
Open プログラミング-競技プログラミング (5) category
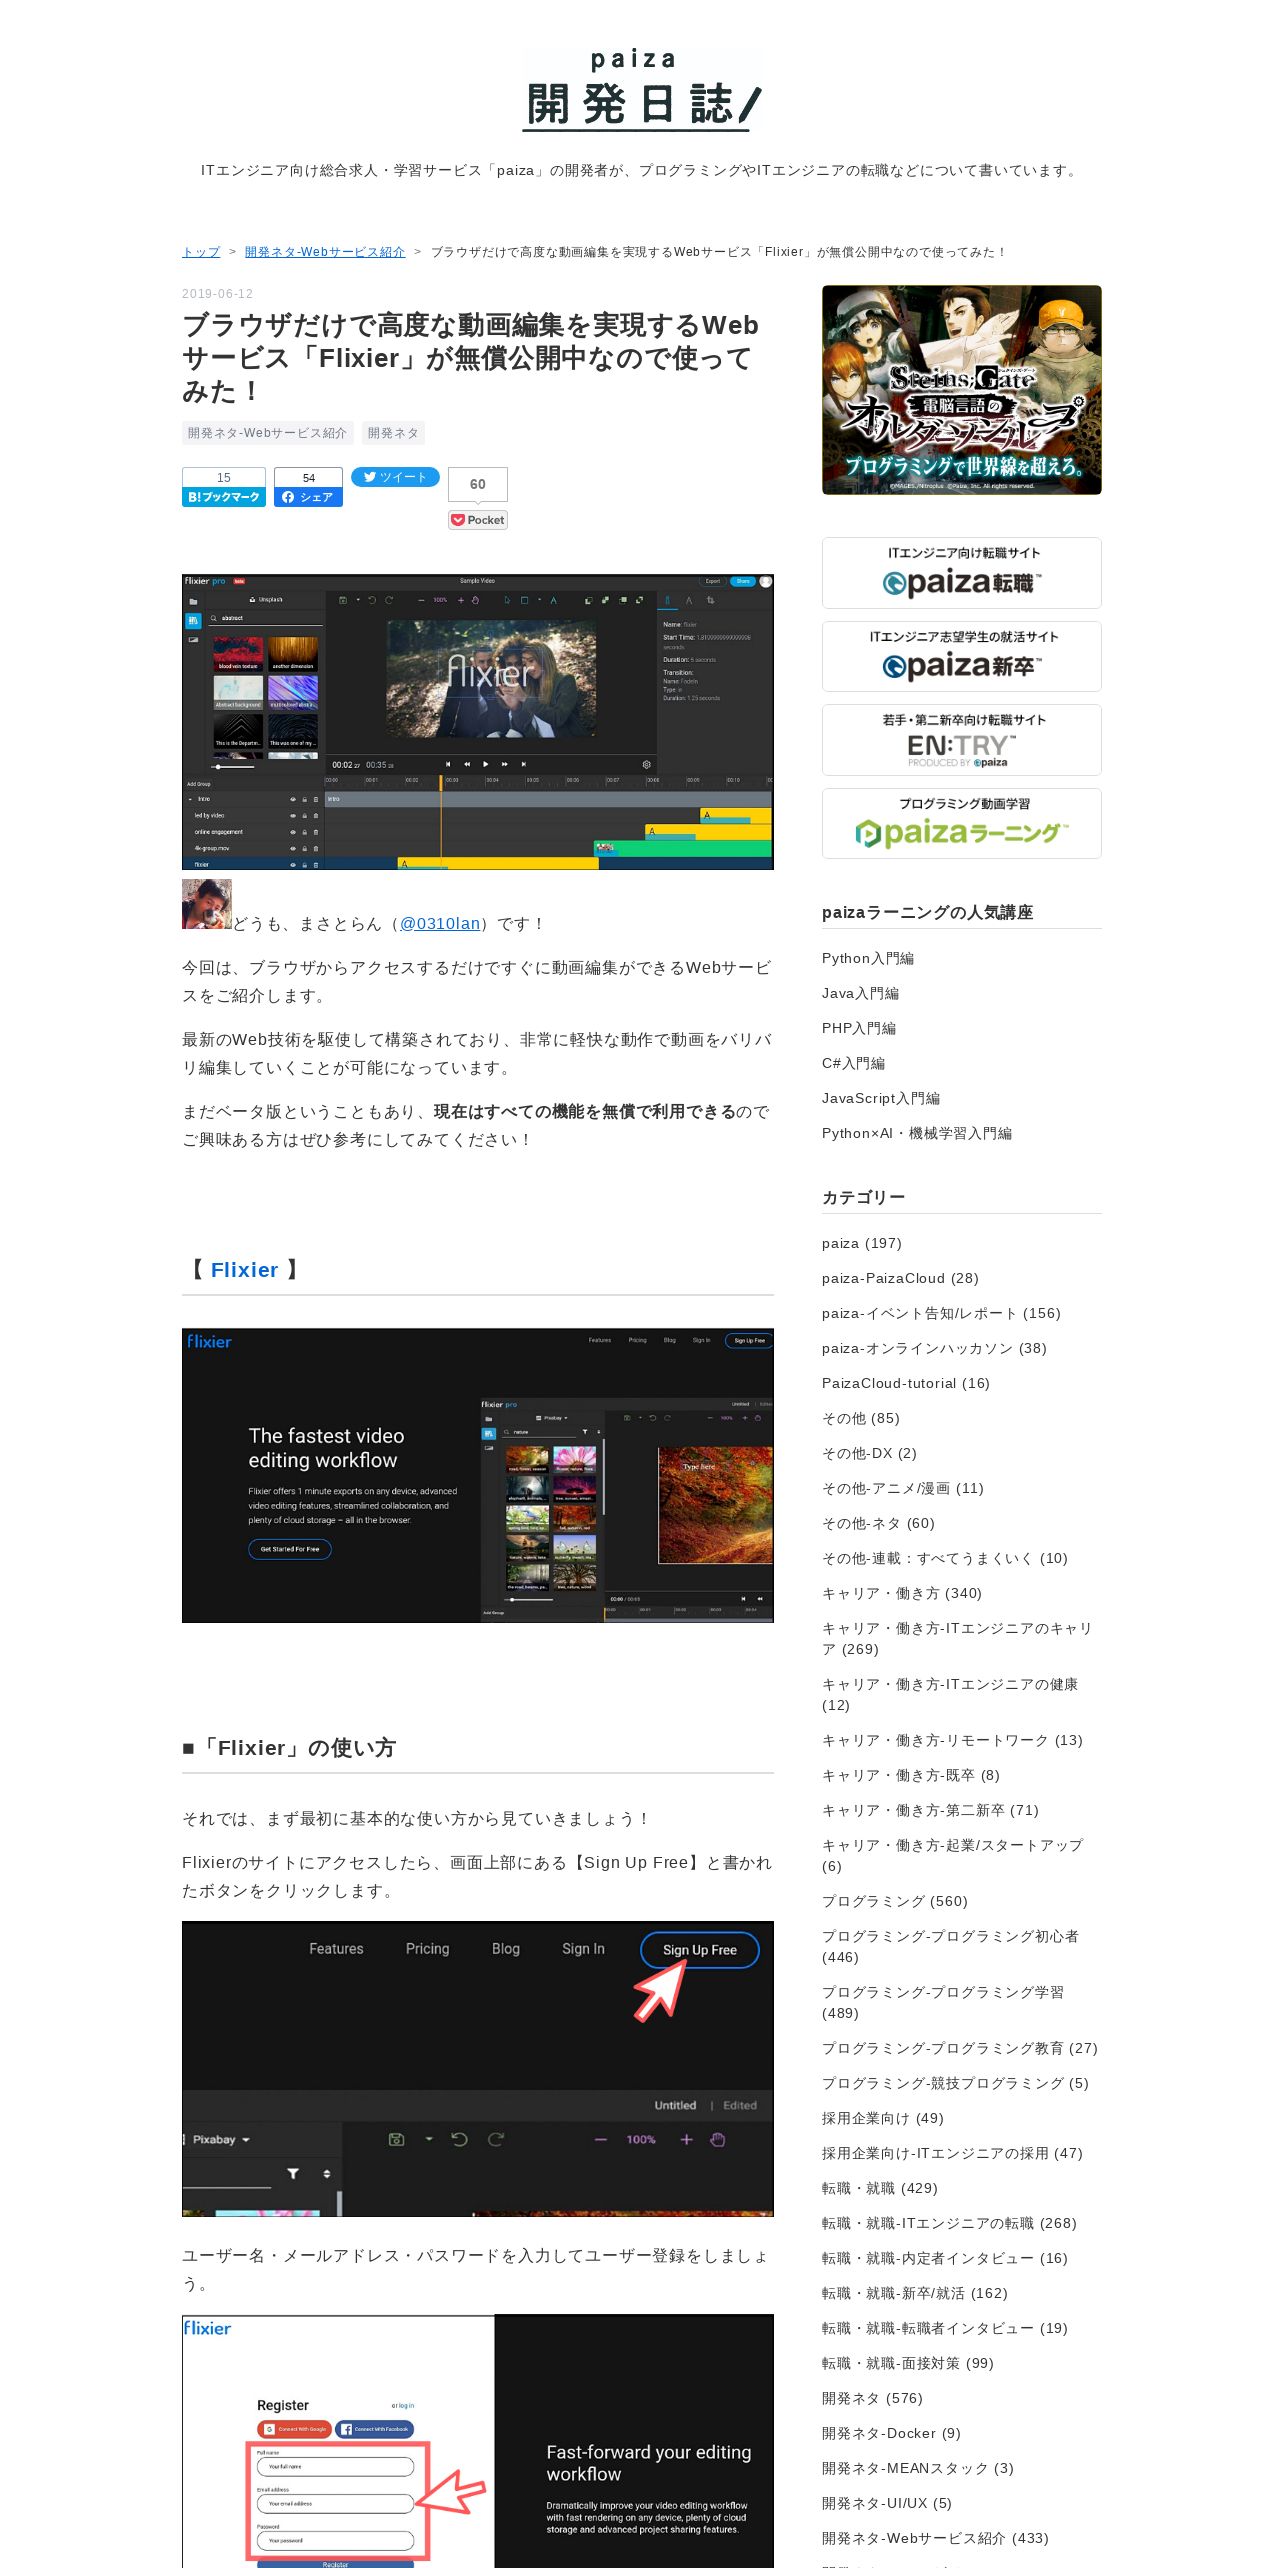955,2083
